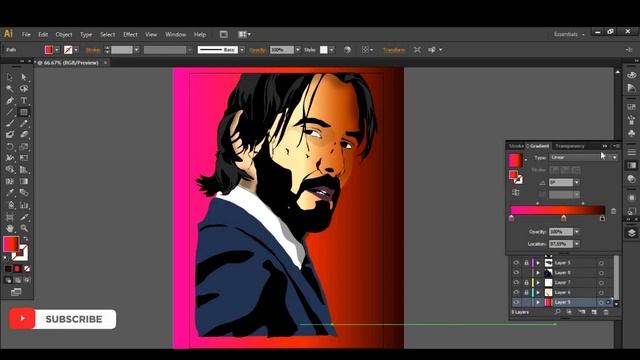Viewport: 640px width, 360px height.
Task: Select the Gradient tool in toolbox
Action: tap(24, 181)
